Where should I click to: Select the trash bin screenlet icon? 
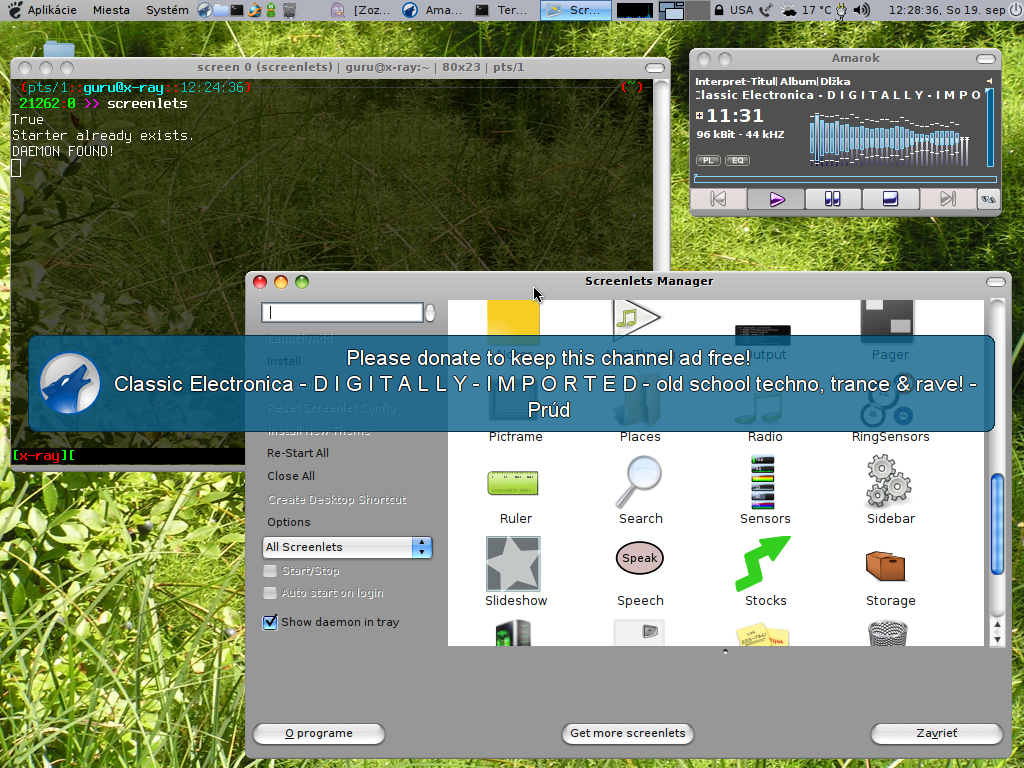(x=888, y=633)
